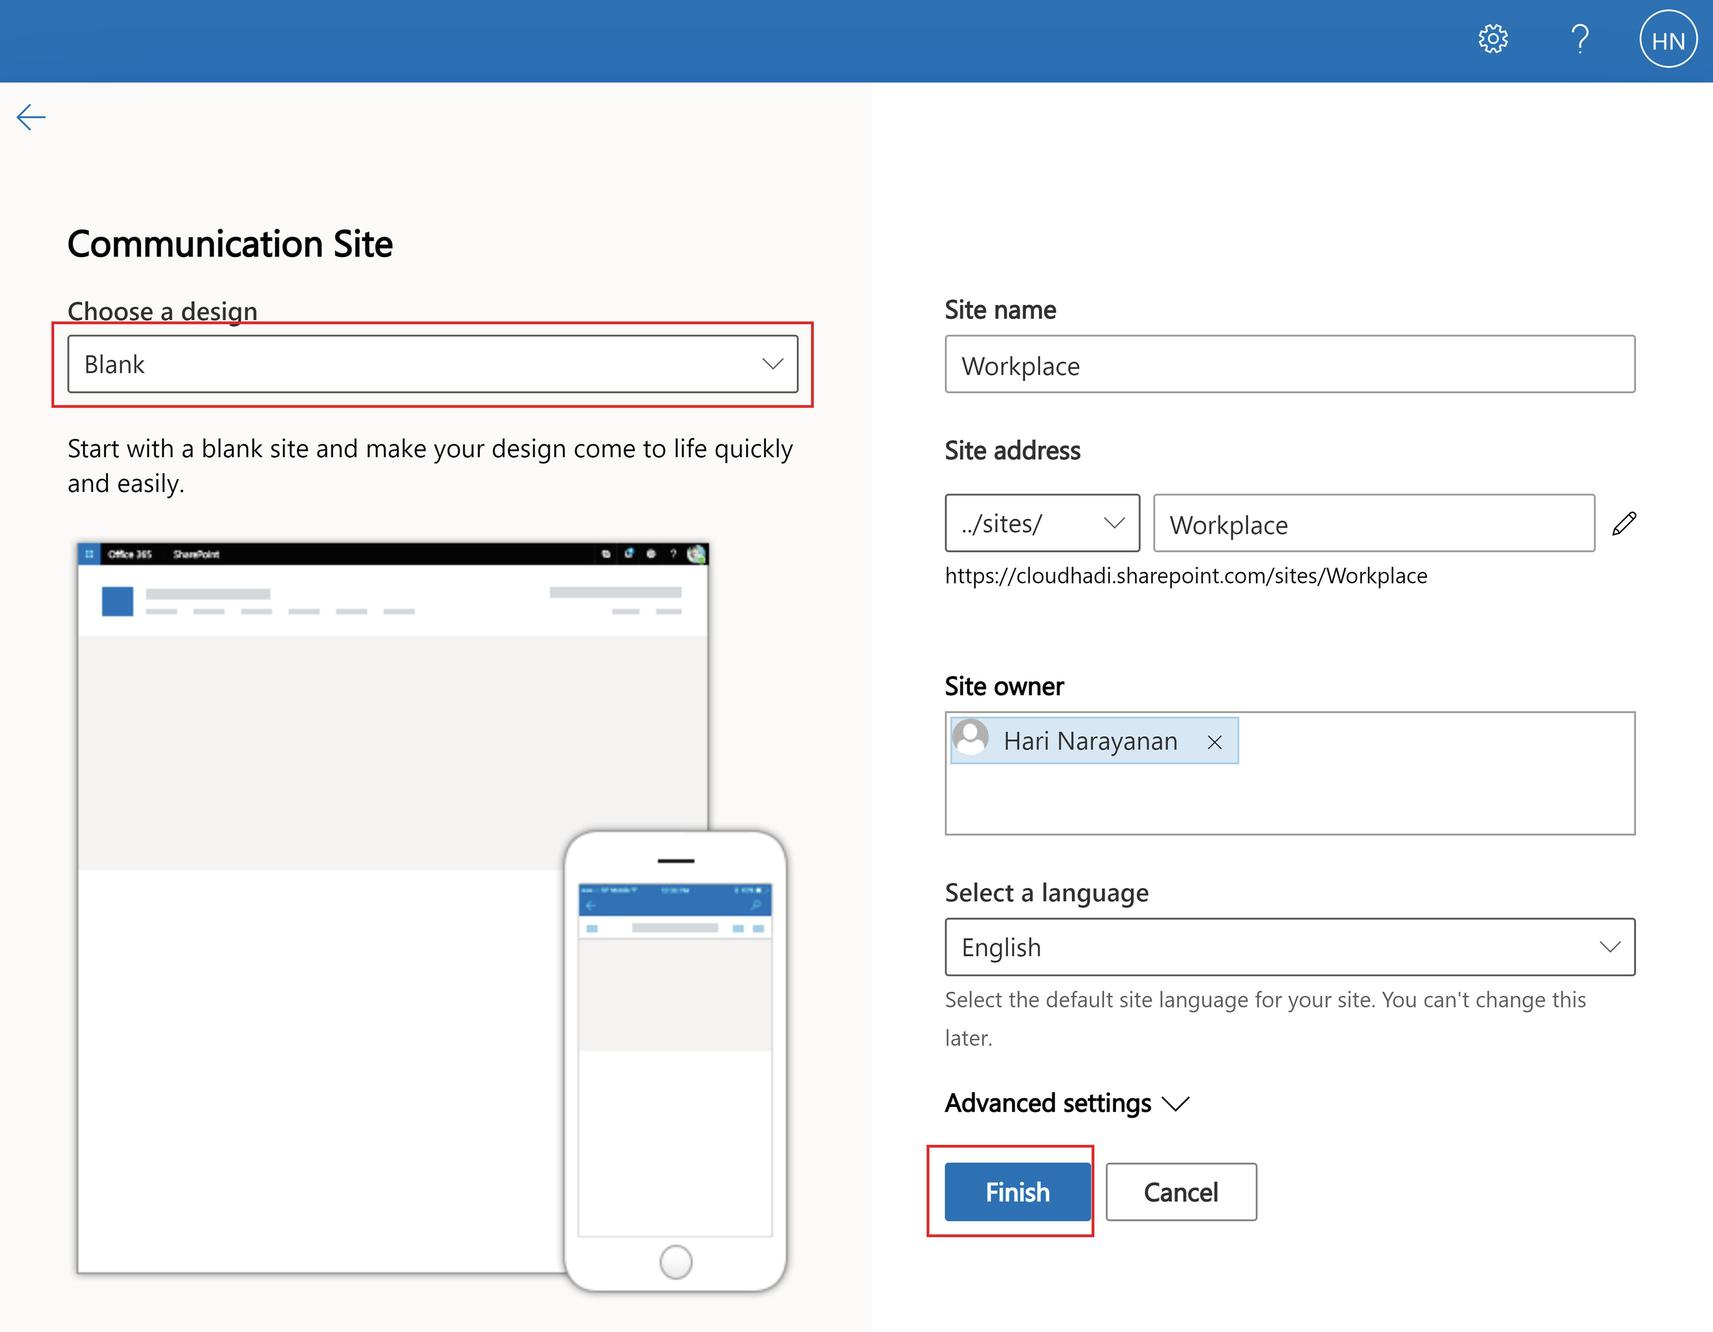Go back using the left arrow
Screen dimensions: 1713x1332
click(31, 118)
